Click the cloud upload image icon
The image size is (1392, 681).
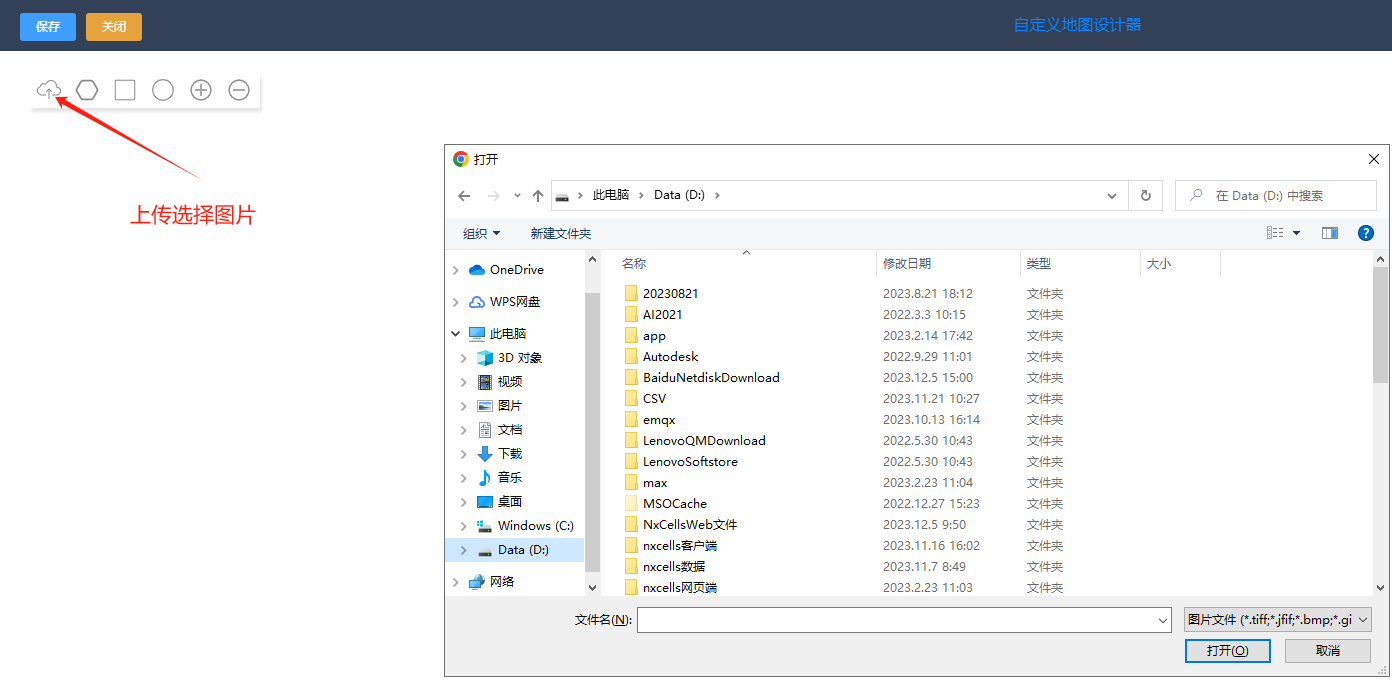[48, 90]
